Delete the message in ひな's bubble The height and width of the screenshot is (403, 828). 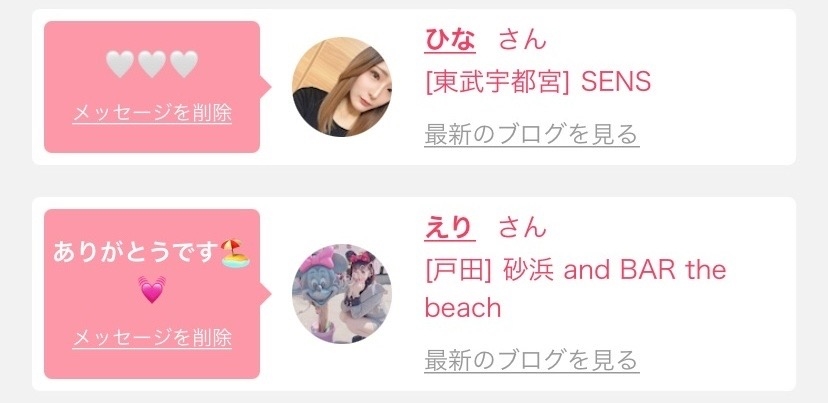coord(152,113)
